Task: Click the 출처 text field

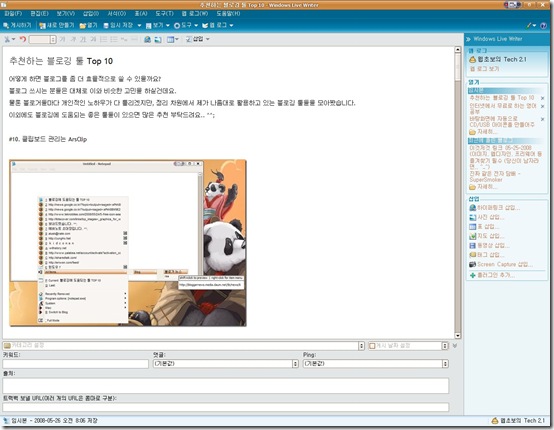Action: click(x=226, y=385)
